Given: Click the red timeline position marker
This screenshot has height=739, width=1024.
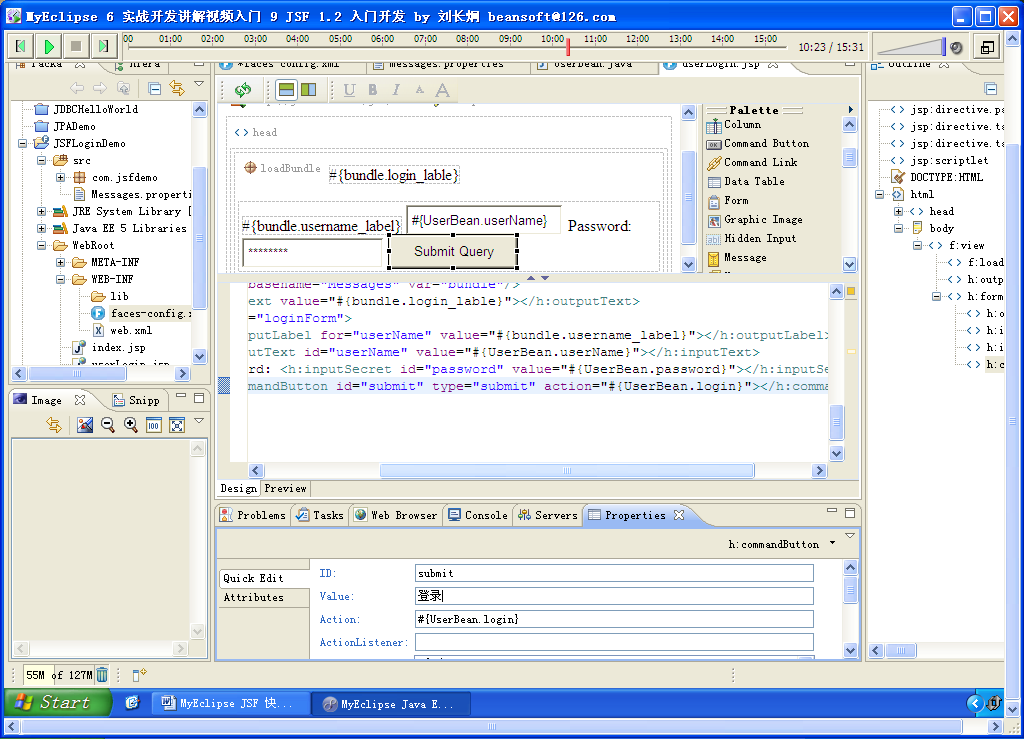Looking at the screenshot, I should tap(568, 46).
